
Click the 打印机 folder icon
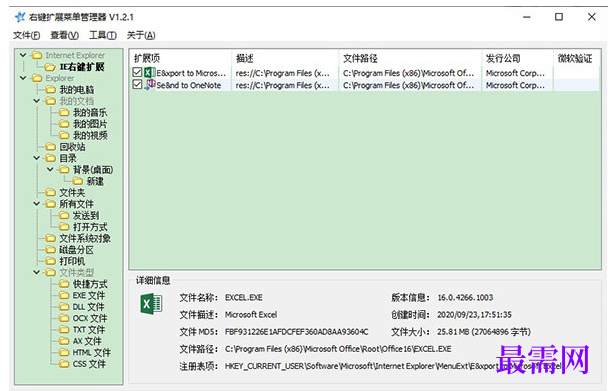click(x=50, y=261)
